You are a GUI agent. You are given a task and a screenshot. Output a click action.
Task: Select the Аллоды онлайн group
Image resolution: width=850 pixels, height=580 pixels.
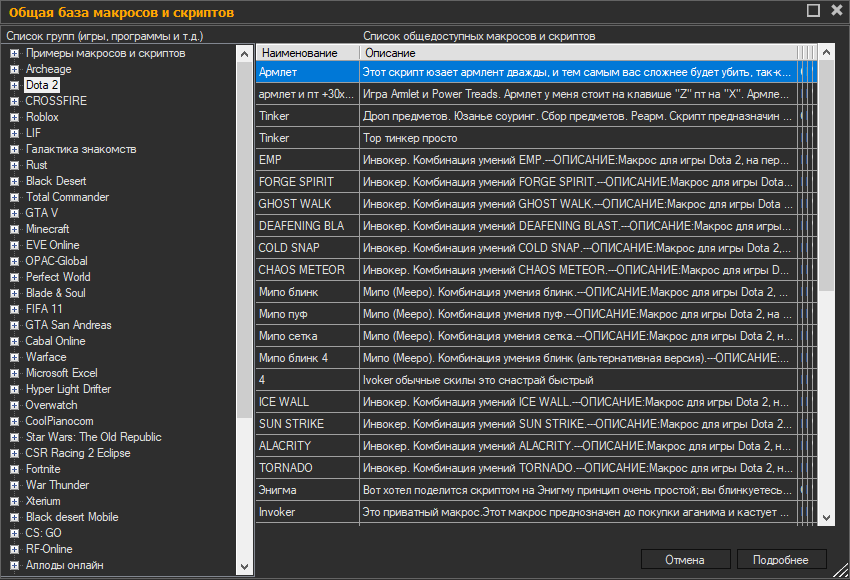pos(65,565)
